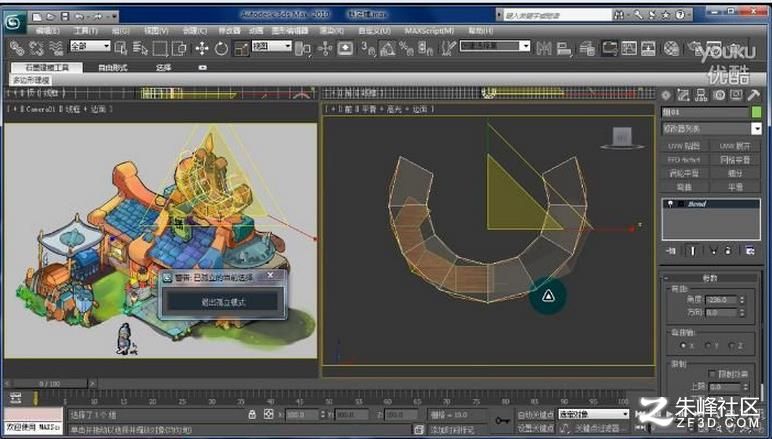Screen dimensions: 772x439
Task: Select the Unlink Selection tool
Action: 36,48
